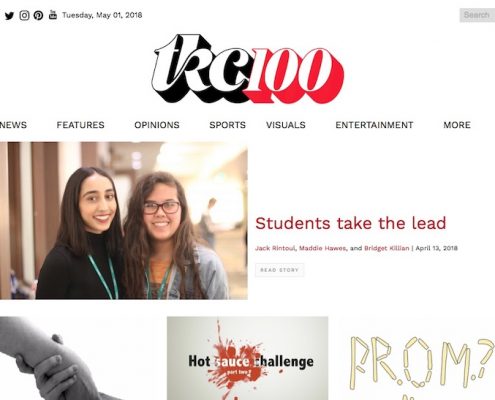Open the Features menu item
Image resolution: width=495 pixels, height=400 pixels.
pos(80,125)
